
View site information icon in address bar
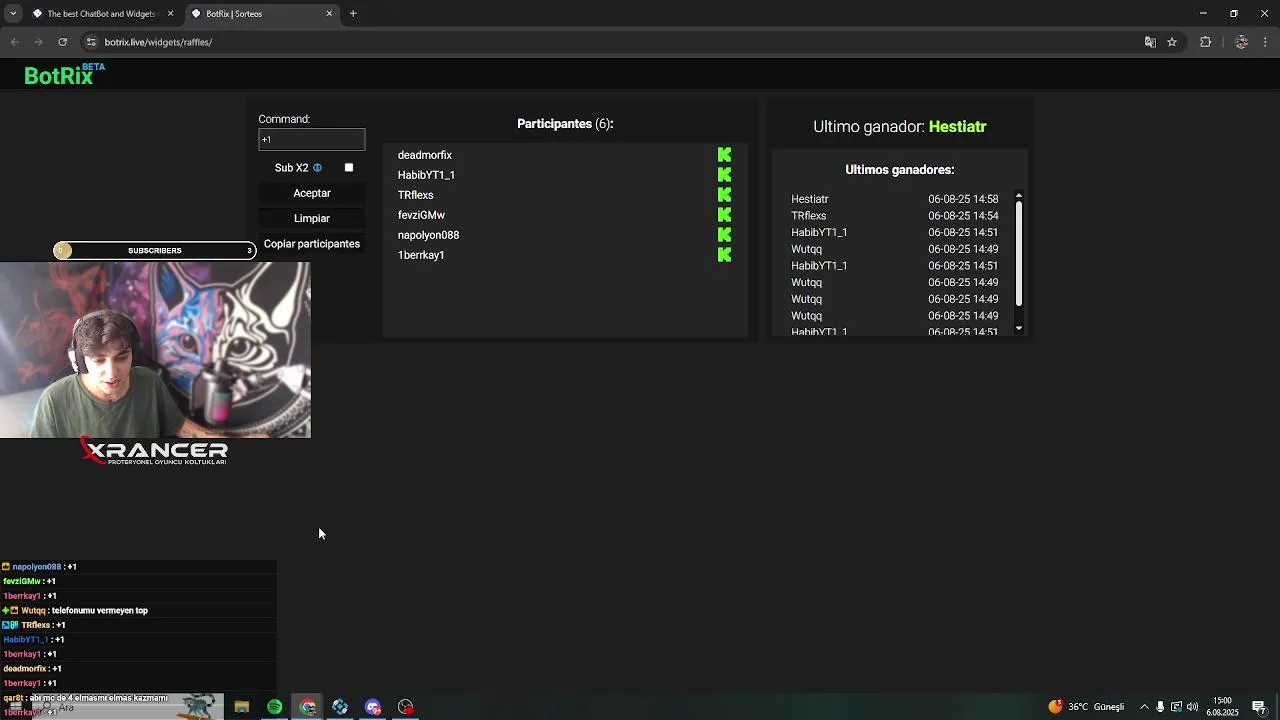(x=91, y=42)
